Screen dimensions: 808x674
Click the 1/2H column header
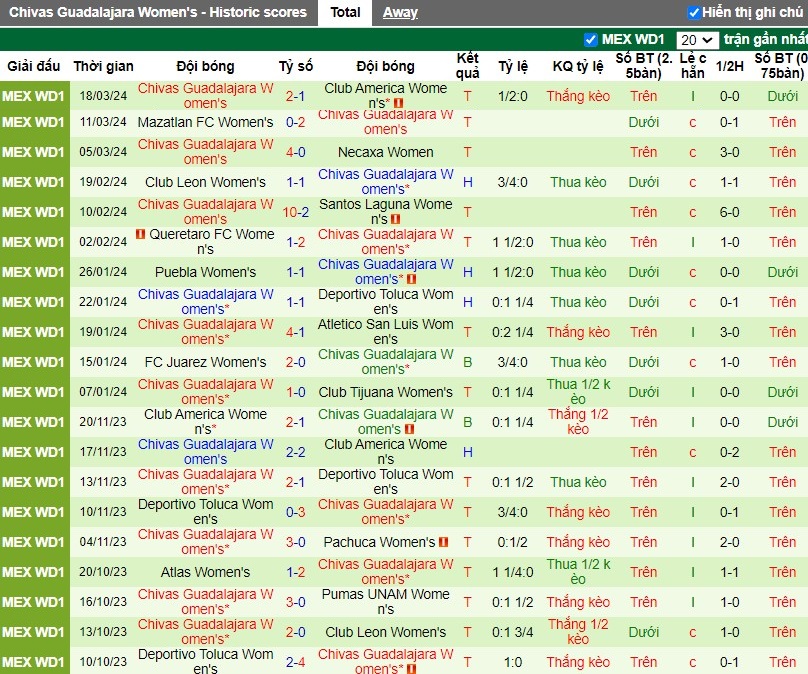pos(730,66)
